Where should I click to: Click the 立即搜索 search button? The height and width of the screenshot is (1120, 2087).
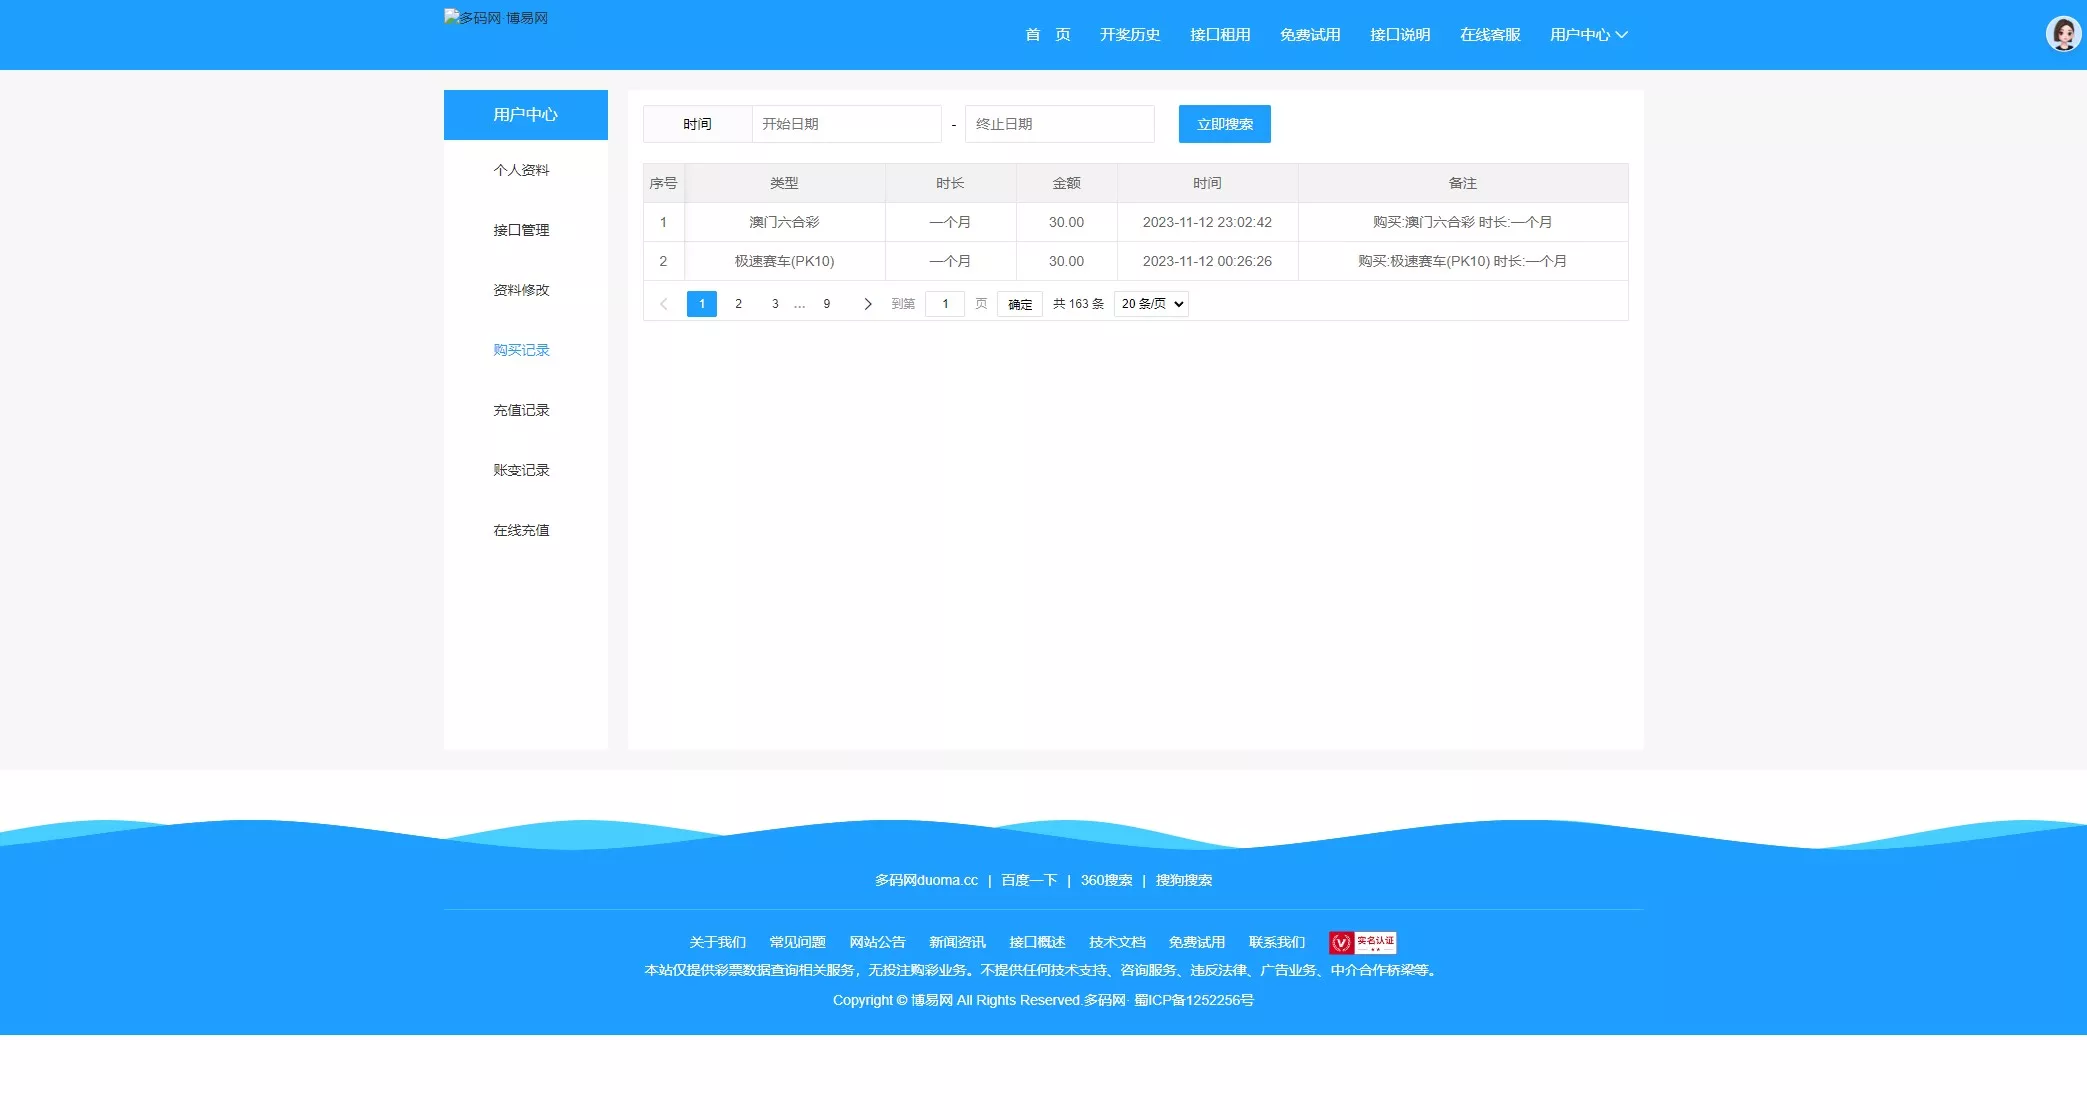point(1224,124)
